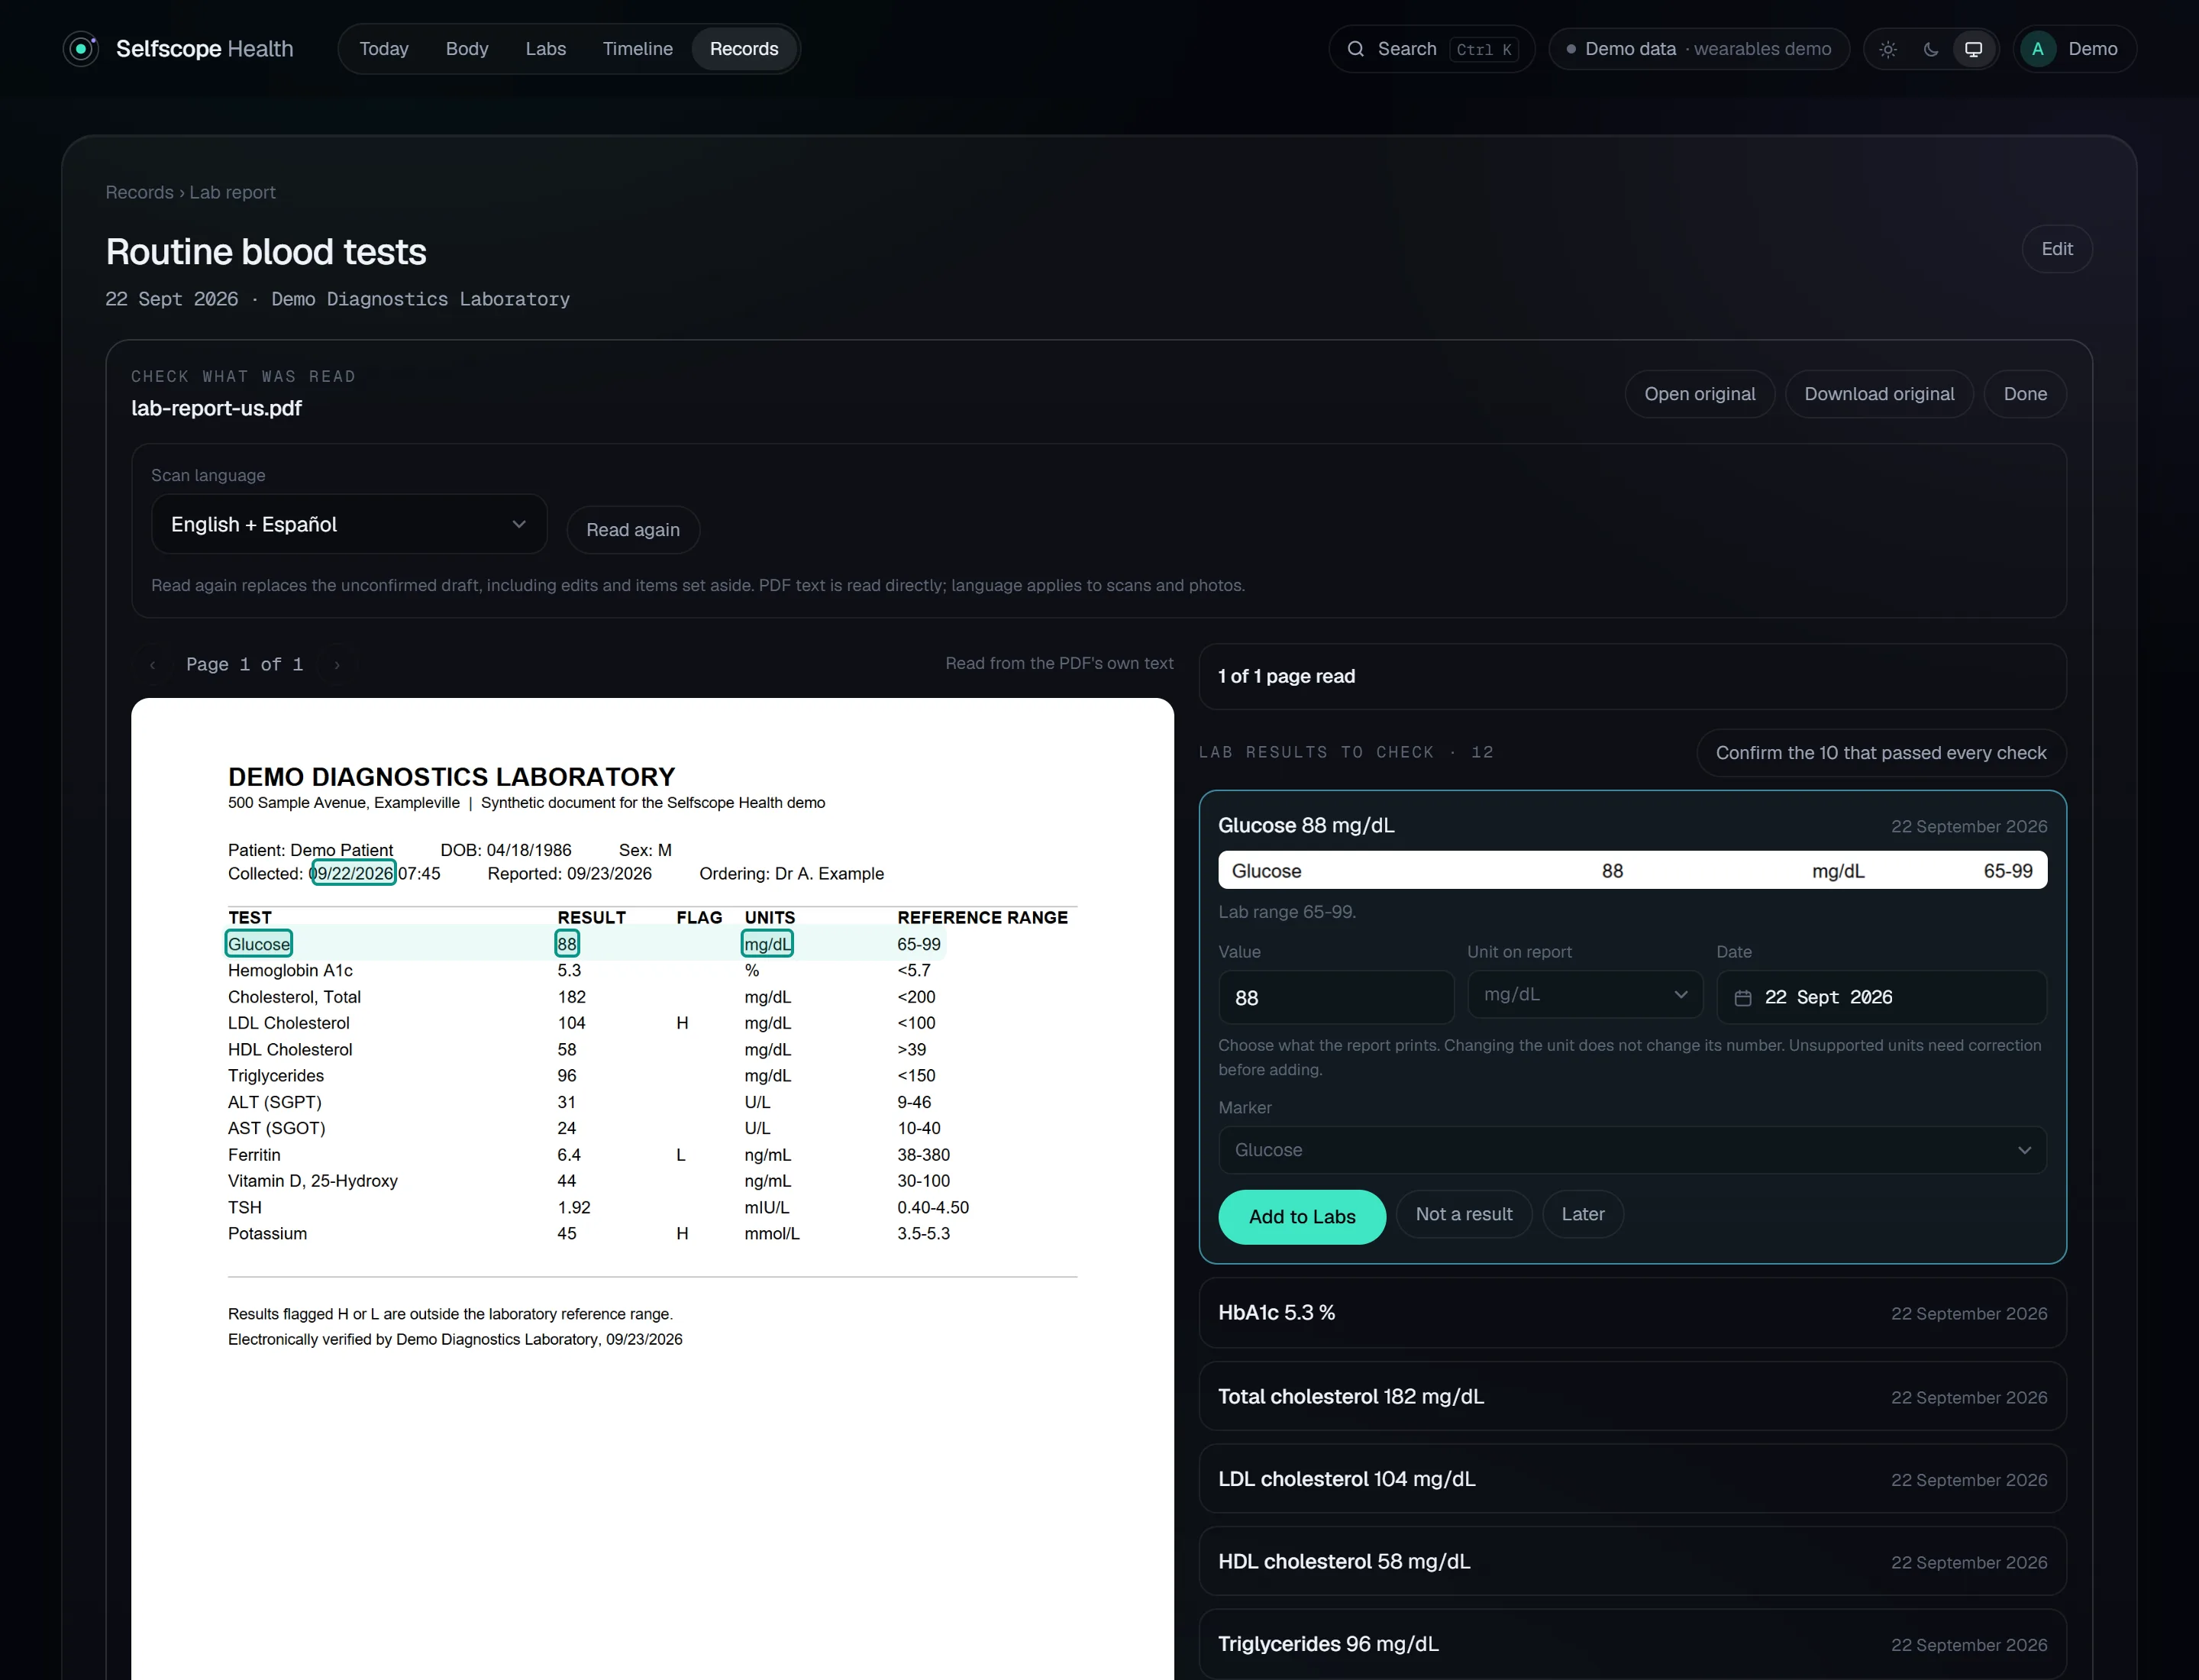The width and height of the screenshot is (2199, 1680).
Task: Click the Demo user avatar
Action: [x=2037, y=49]
